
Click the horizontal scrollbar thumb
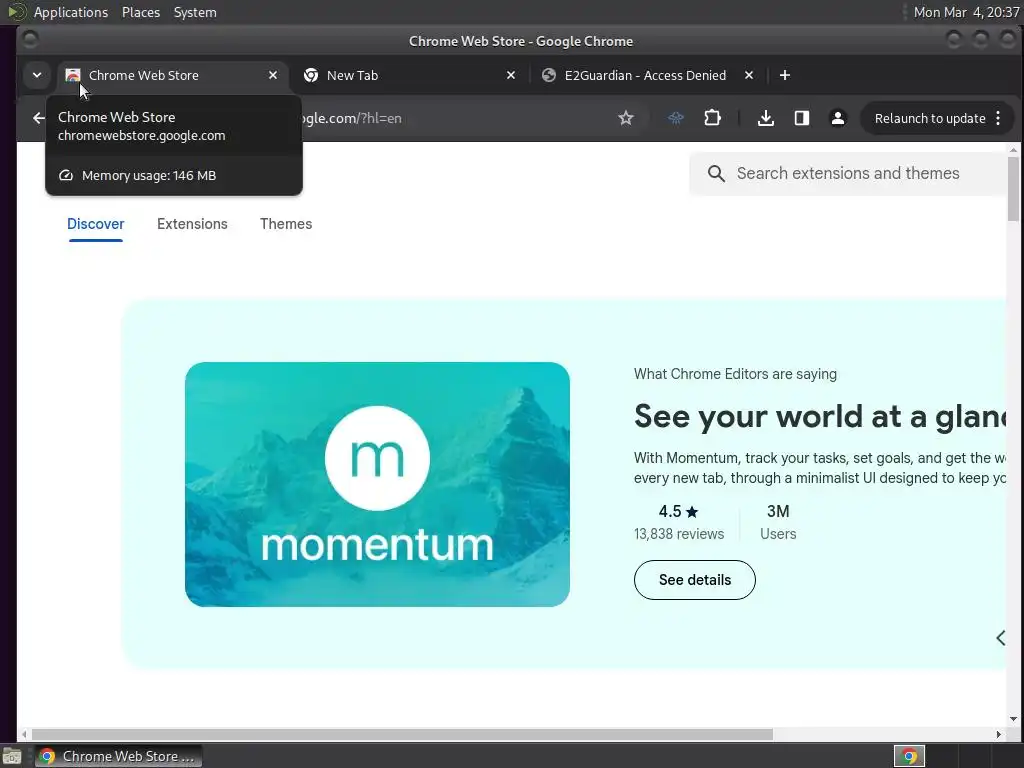[402, 735]
